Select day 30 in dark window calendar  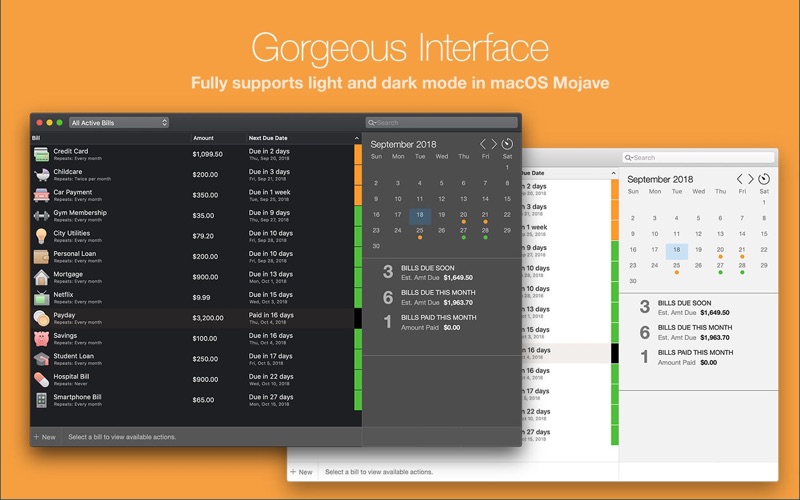[376, 246]
